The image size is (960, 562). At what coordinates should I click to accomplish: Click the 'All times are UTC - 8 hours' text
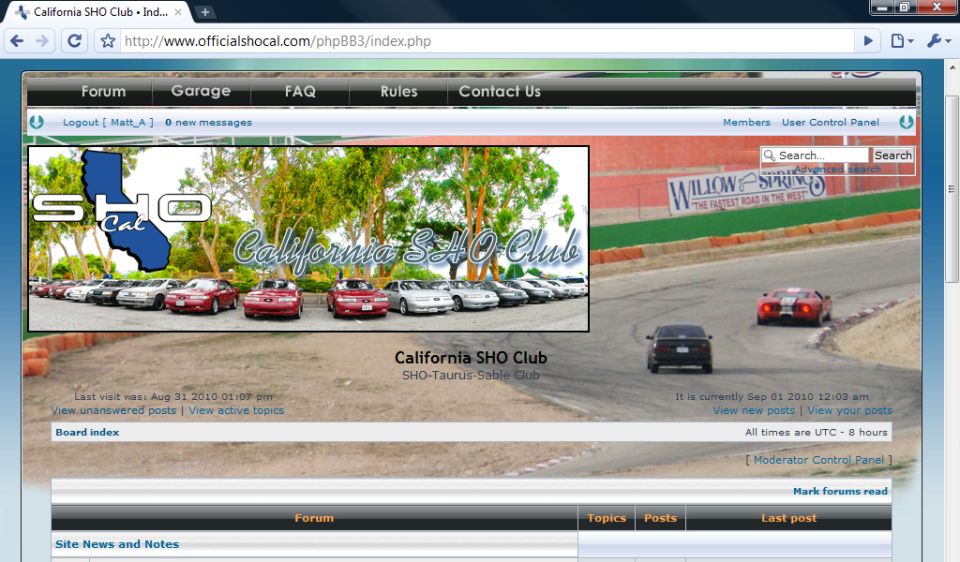click(x=816, y=432)
